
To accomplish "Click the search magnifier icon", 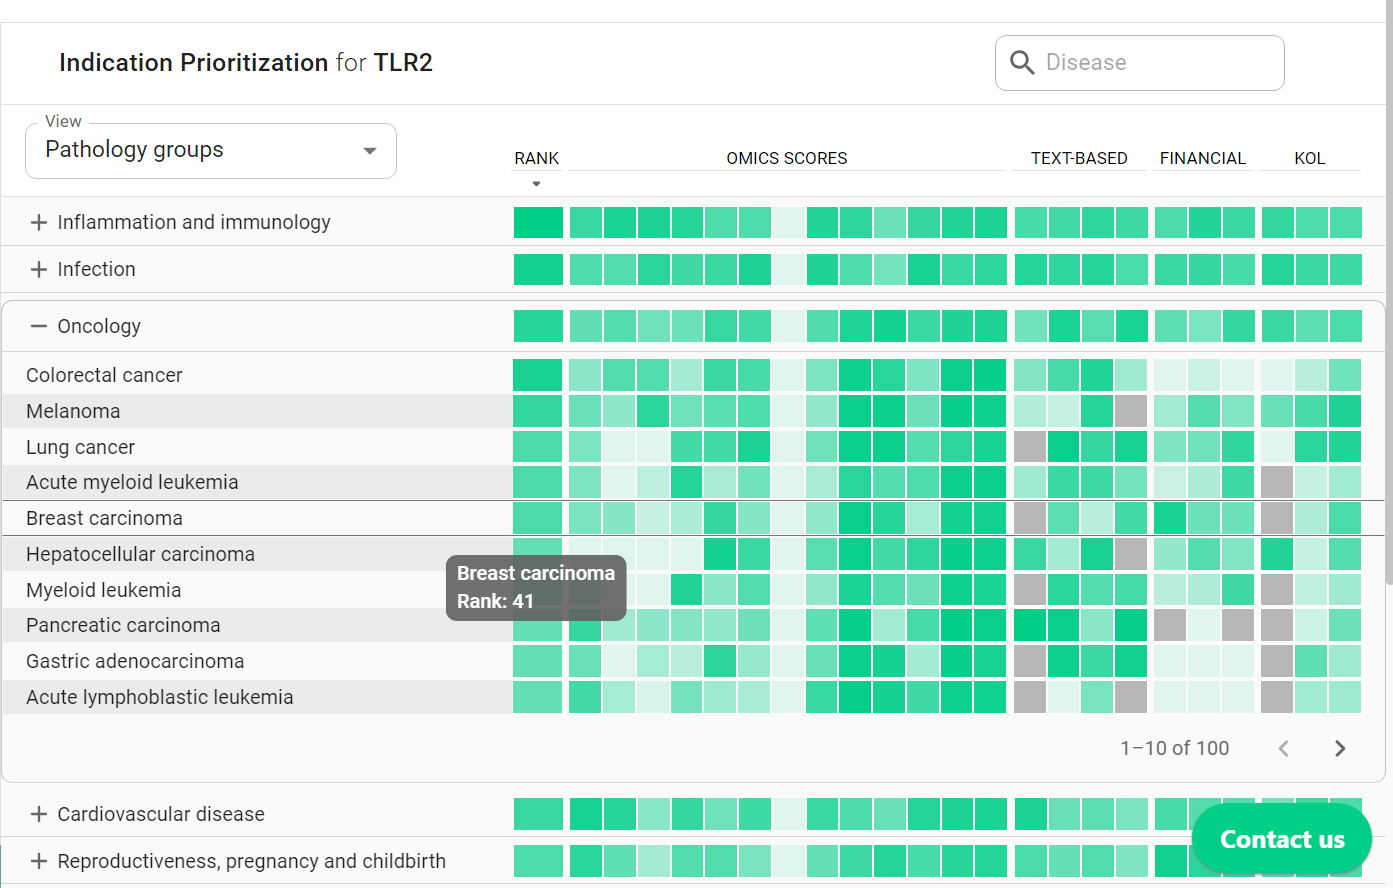I will point(1022,62).
